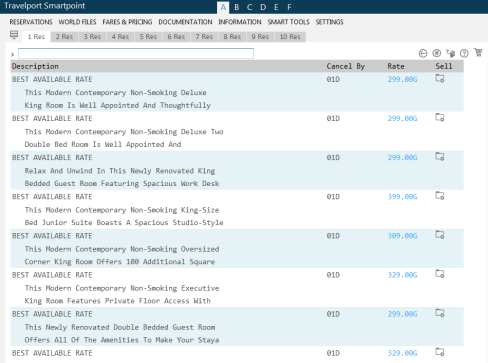Click the circular home icon in toolbar

tap(436, 53)
